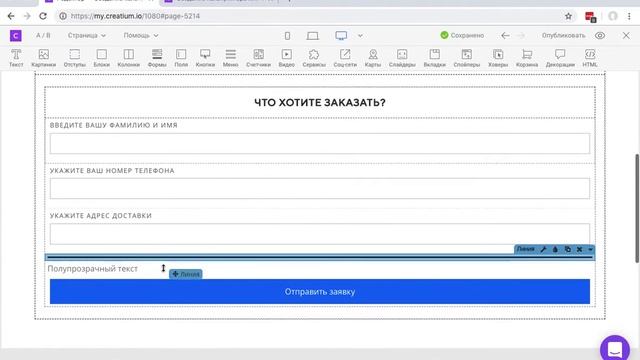The image size is (640, 360).
Task: Select the Ховеры tool
Action: point(498,58)
